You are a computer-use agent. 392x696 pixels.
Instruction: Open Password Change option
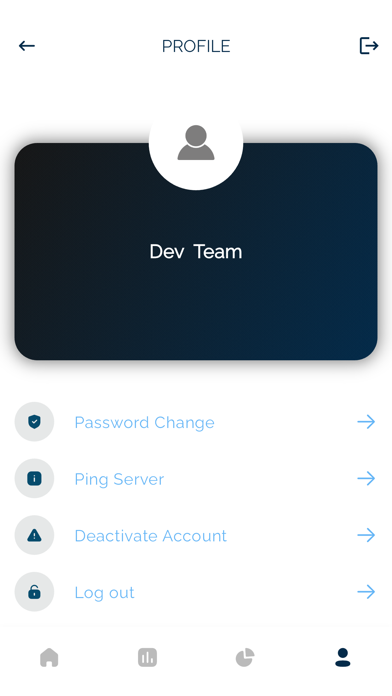144,422
